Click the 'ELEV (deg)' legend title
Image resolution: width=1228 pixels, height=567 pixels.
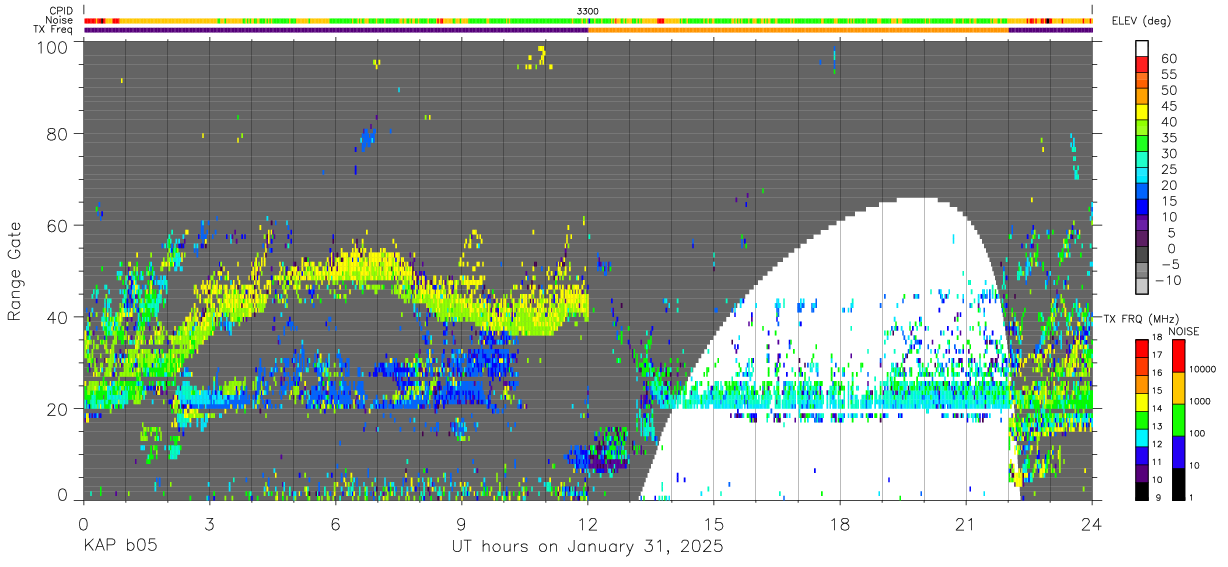(x=1142, y=21)
